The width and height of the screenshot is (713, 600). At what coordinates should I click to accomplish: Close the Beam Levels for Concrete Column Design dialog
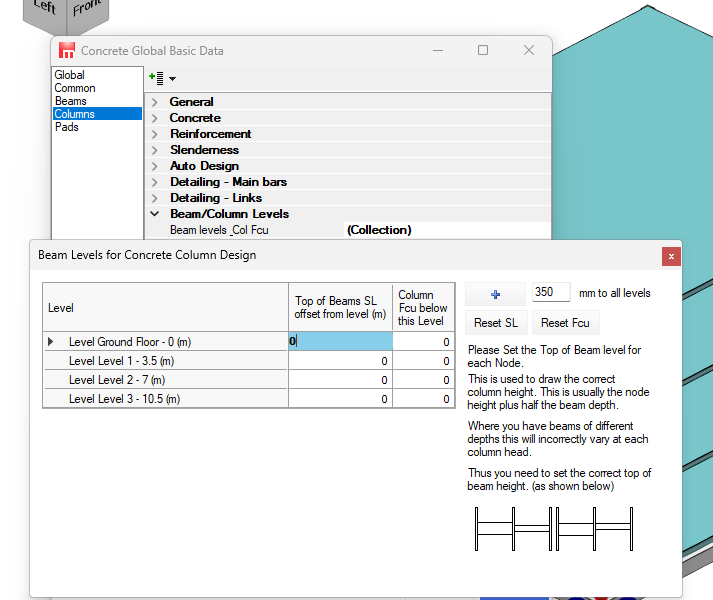pos(671,257)
